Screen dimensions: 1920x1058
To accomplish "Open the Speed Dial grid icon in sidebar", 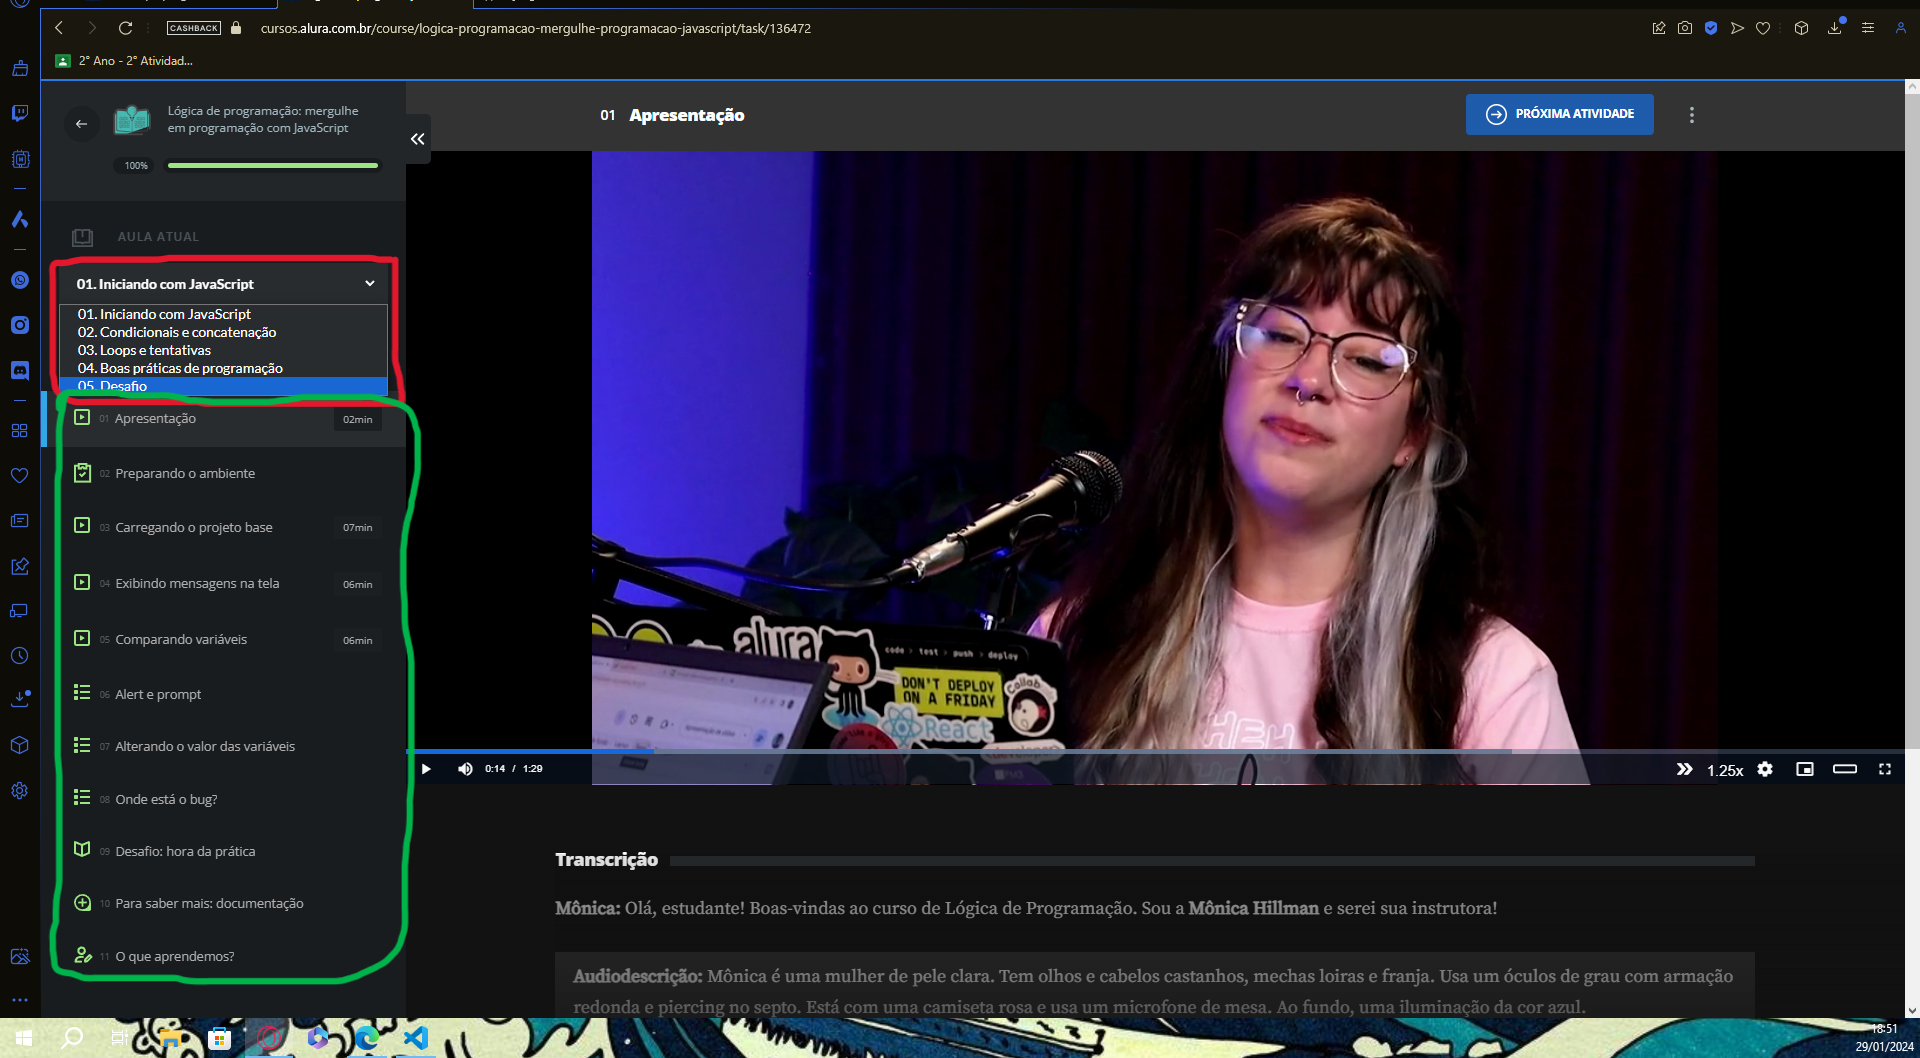I will click(x=19, y=430).
